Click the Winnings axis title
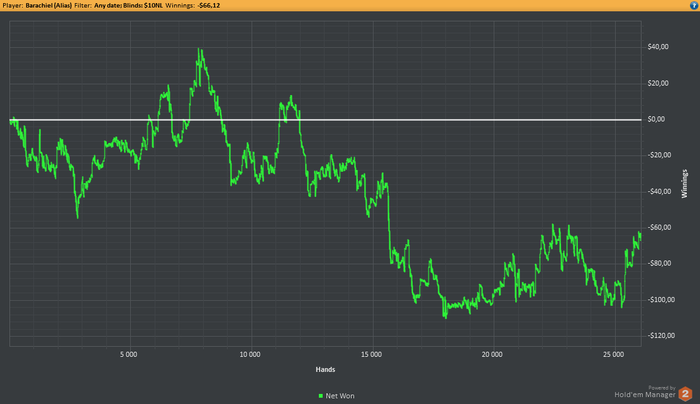The image size is (700, 404). pos(684,183)
